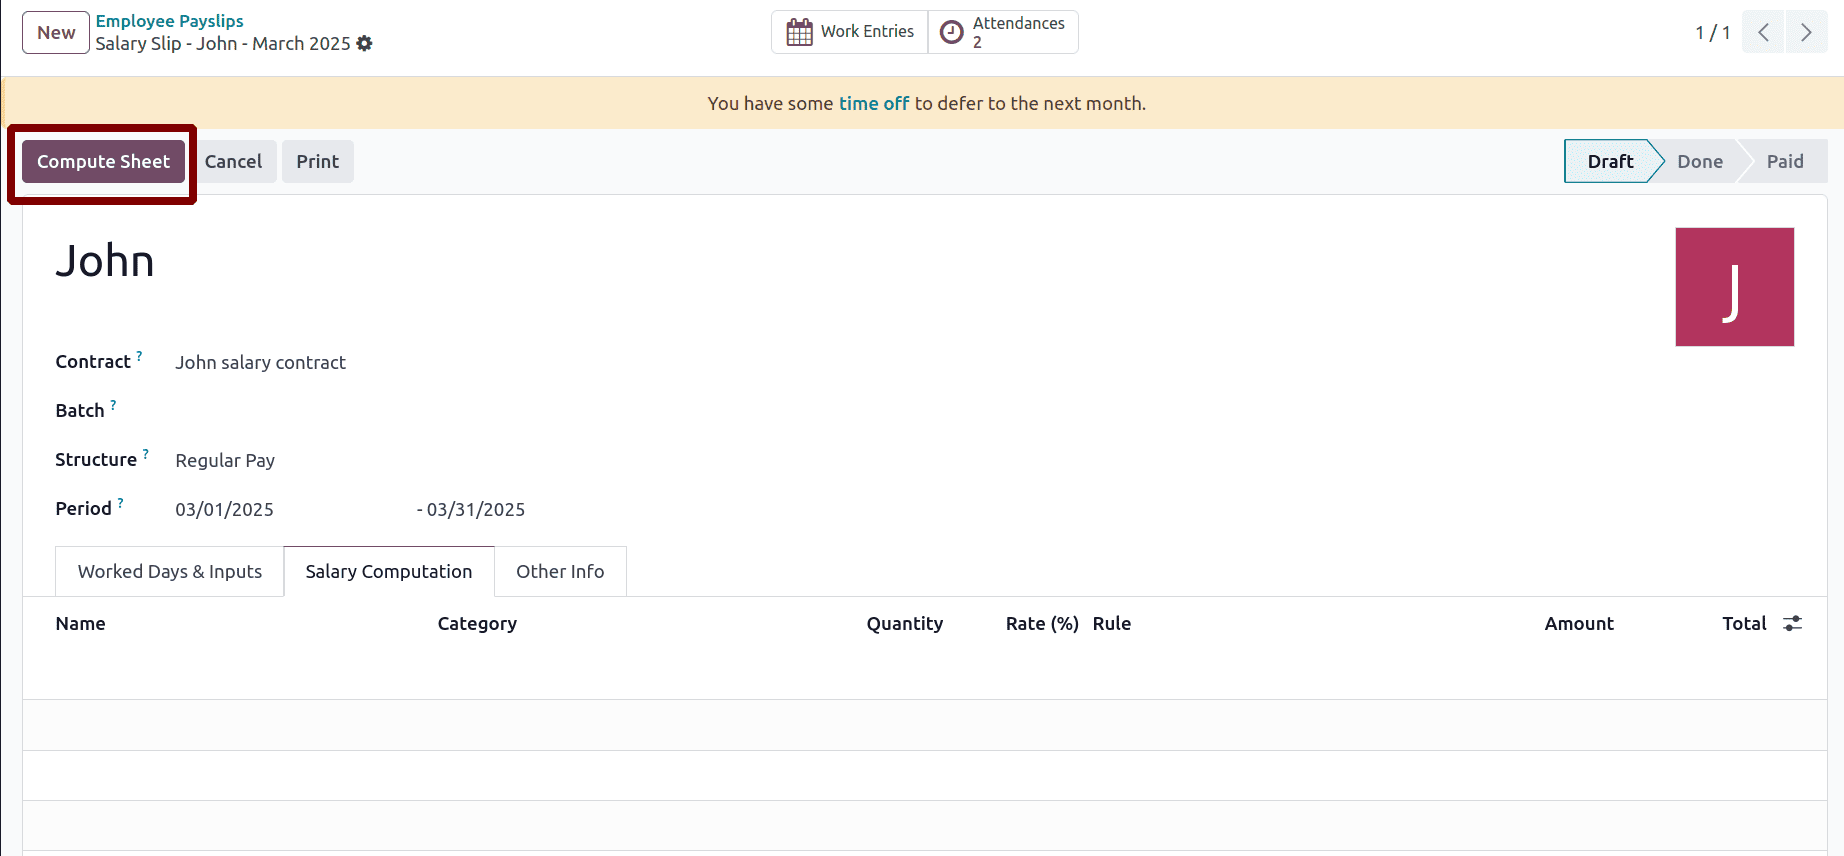Click the record counter 1 / 1

pyautogui.click(x=1712, y=32)
